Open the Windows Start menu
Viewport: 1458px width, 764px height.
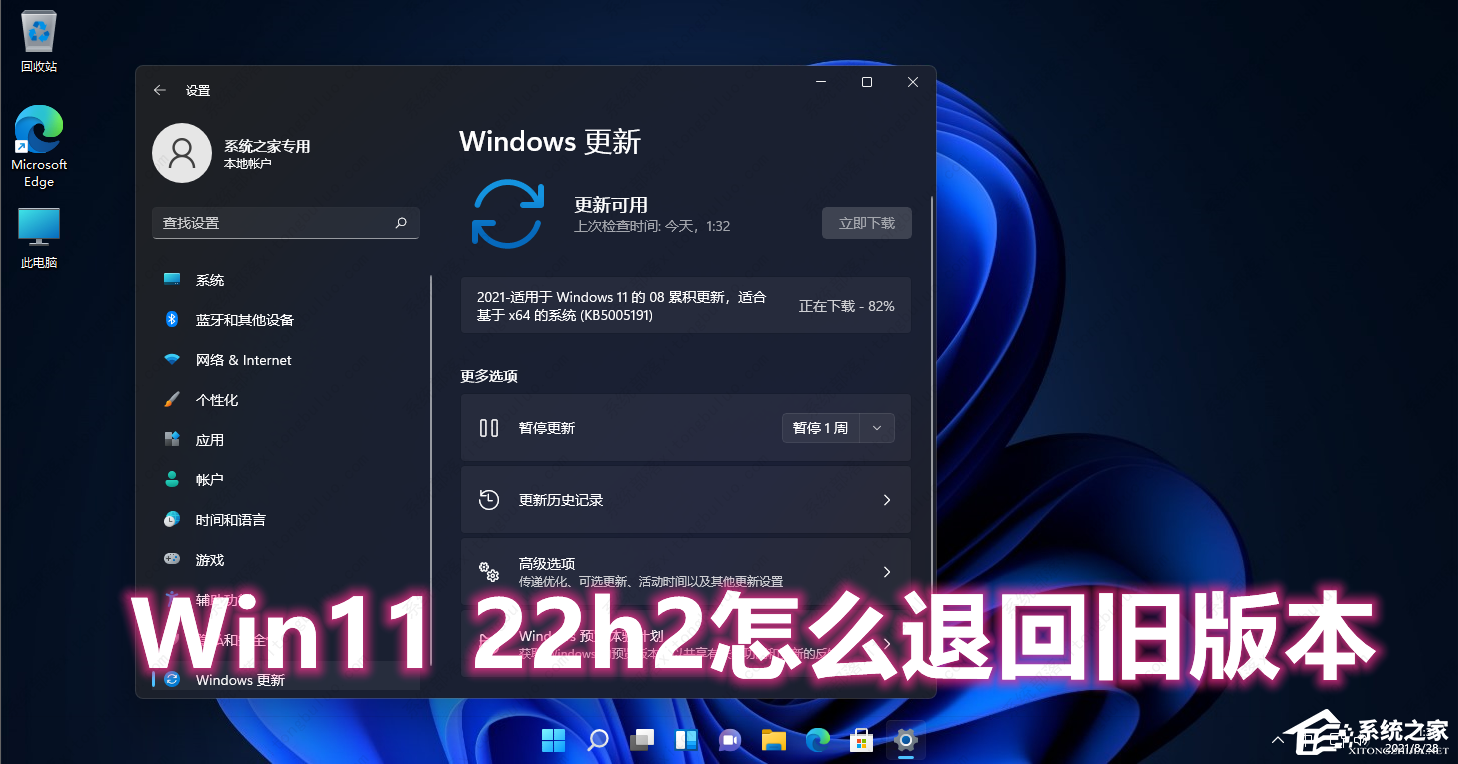coord(553,740)
